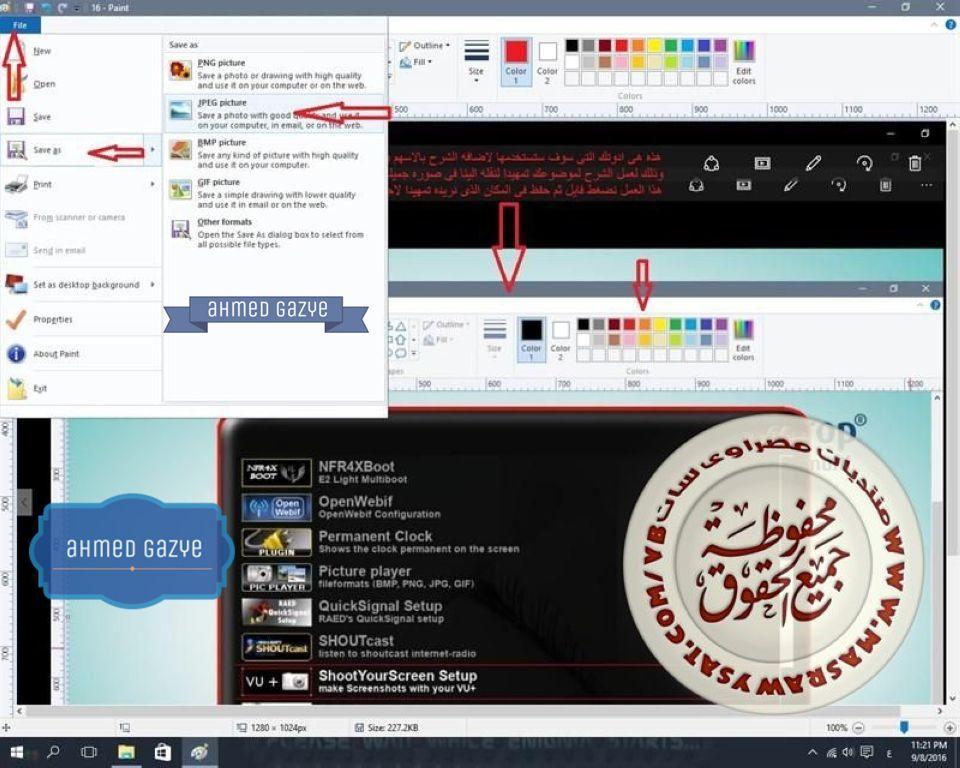Pick the green color swatch
Image resolution: width=960 pixels, height=768 pixels.
(671, 45)
